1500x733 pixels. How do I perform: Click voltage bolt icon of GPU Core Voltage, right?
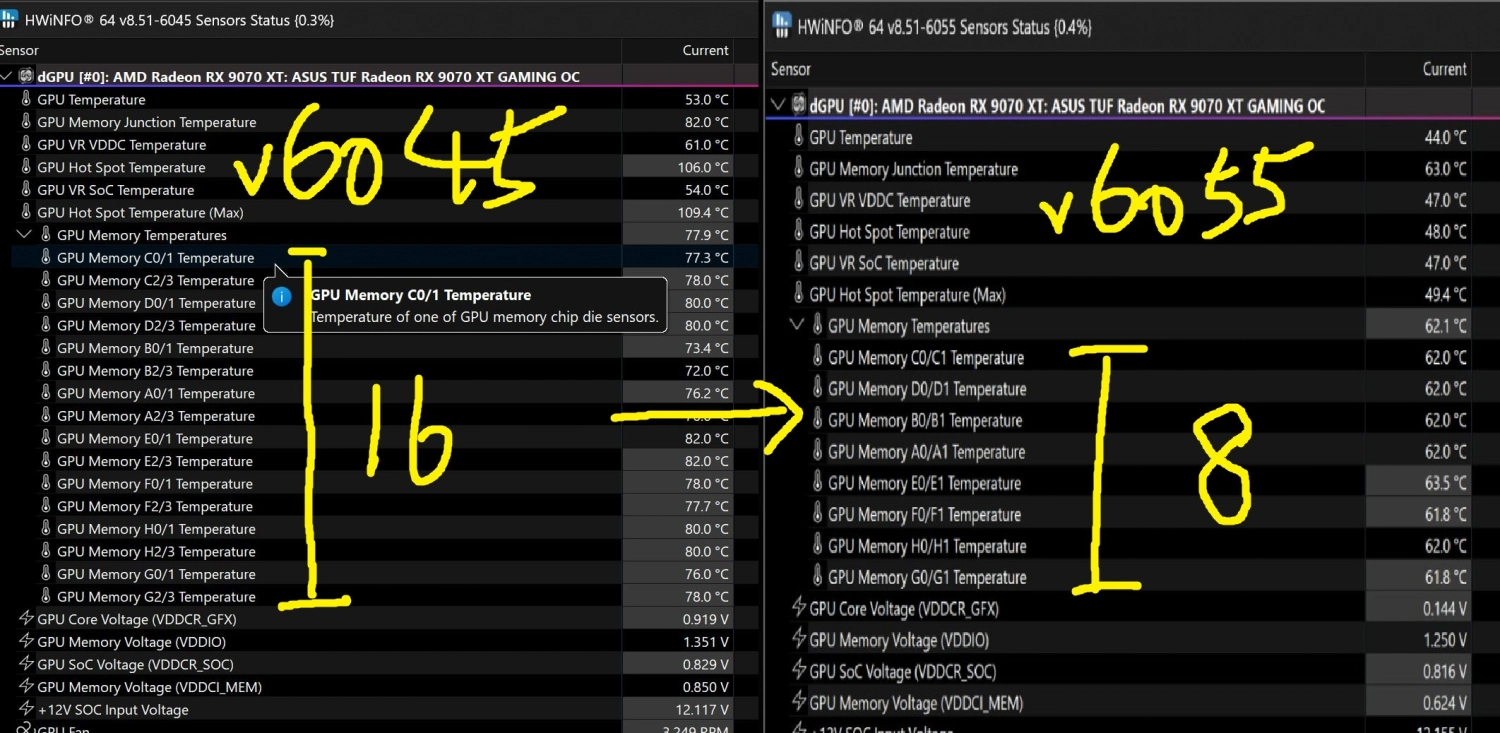click(x=798, y=608)
